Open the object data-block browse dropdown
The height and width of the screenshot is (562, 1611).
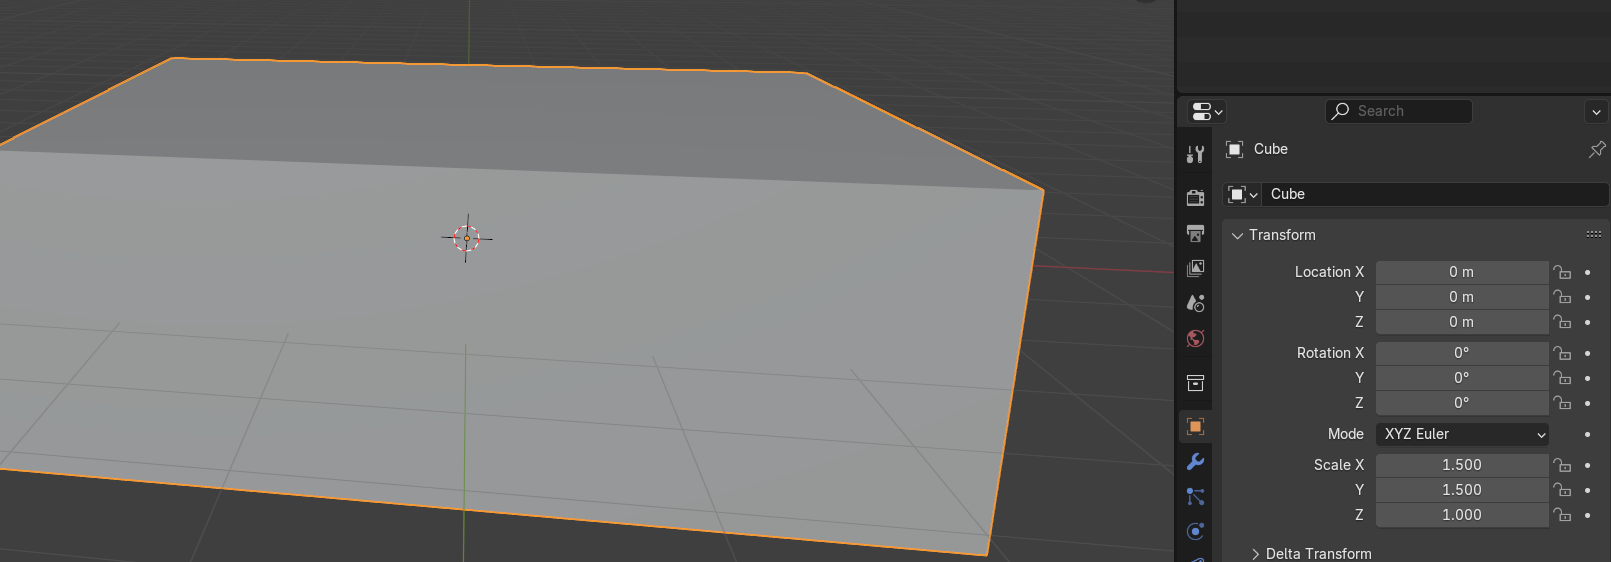click(x=1242, y=194)
